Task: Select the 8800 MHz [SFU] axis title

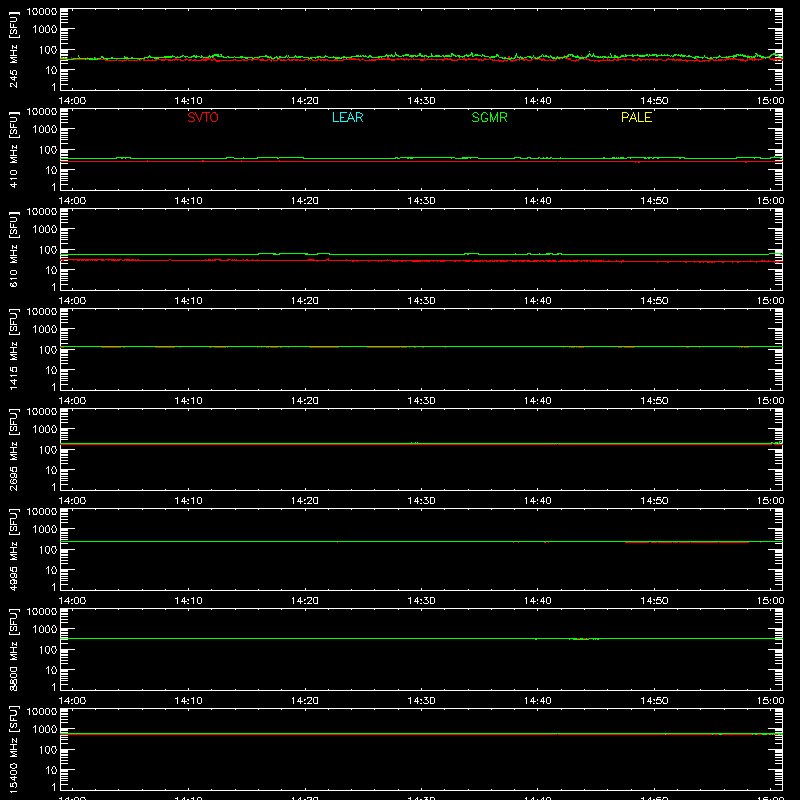Action: (14, 649)
